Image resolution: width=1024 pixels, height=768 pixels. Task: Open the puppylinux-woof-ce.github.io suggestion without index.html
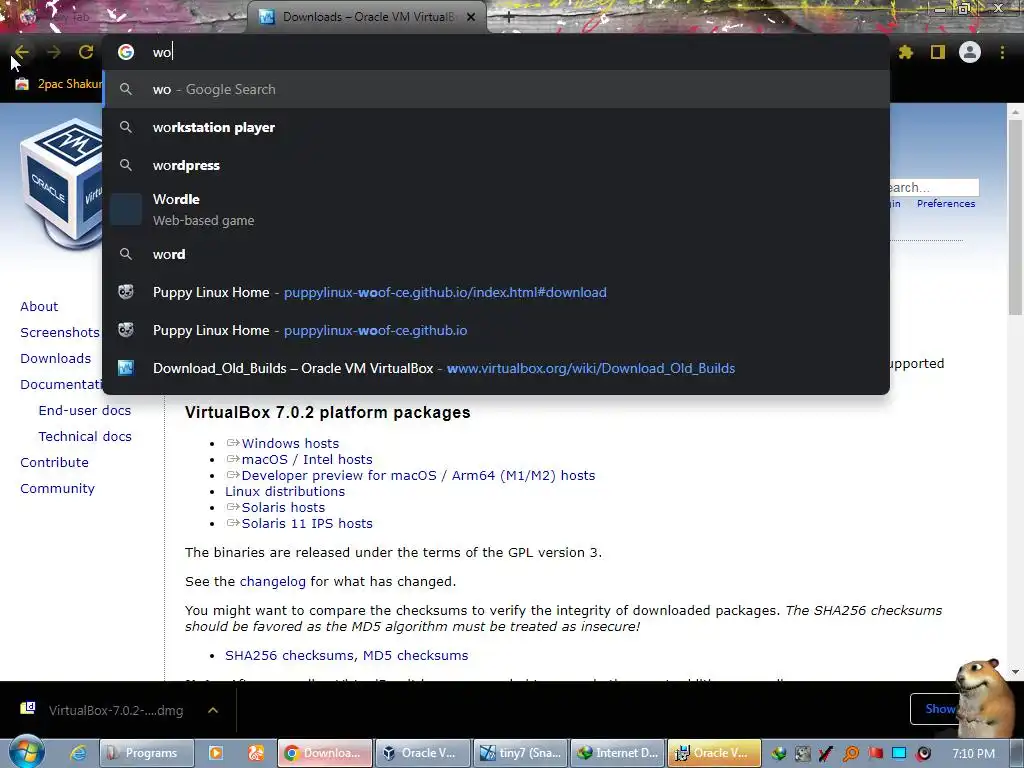click(x=496, y=330)
